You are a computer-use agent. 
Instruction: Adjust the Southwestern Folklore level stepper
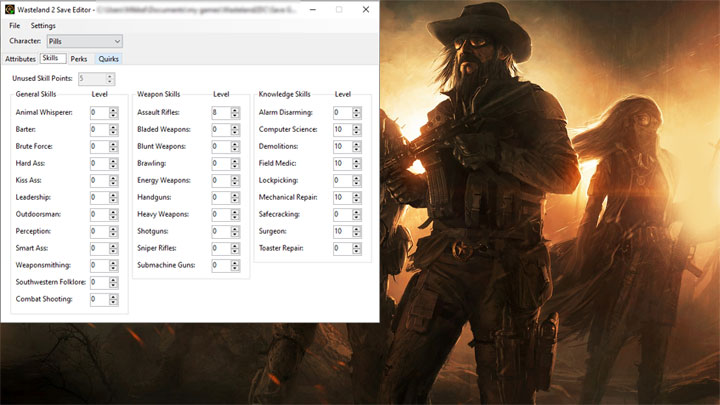[x=113, y=282]
